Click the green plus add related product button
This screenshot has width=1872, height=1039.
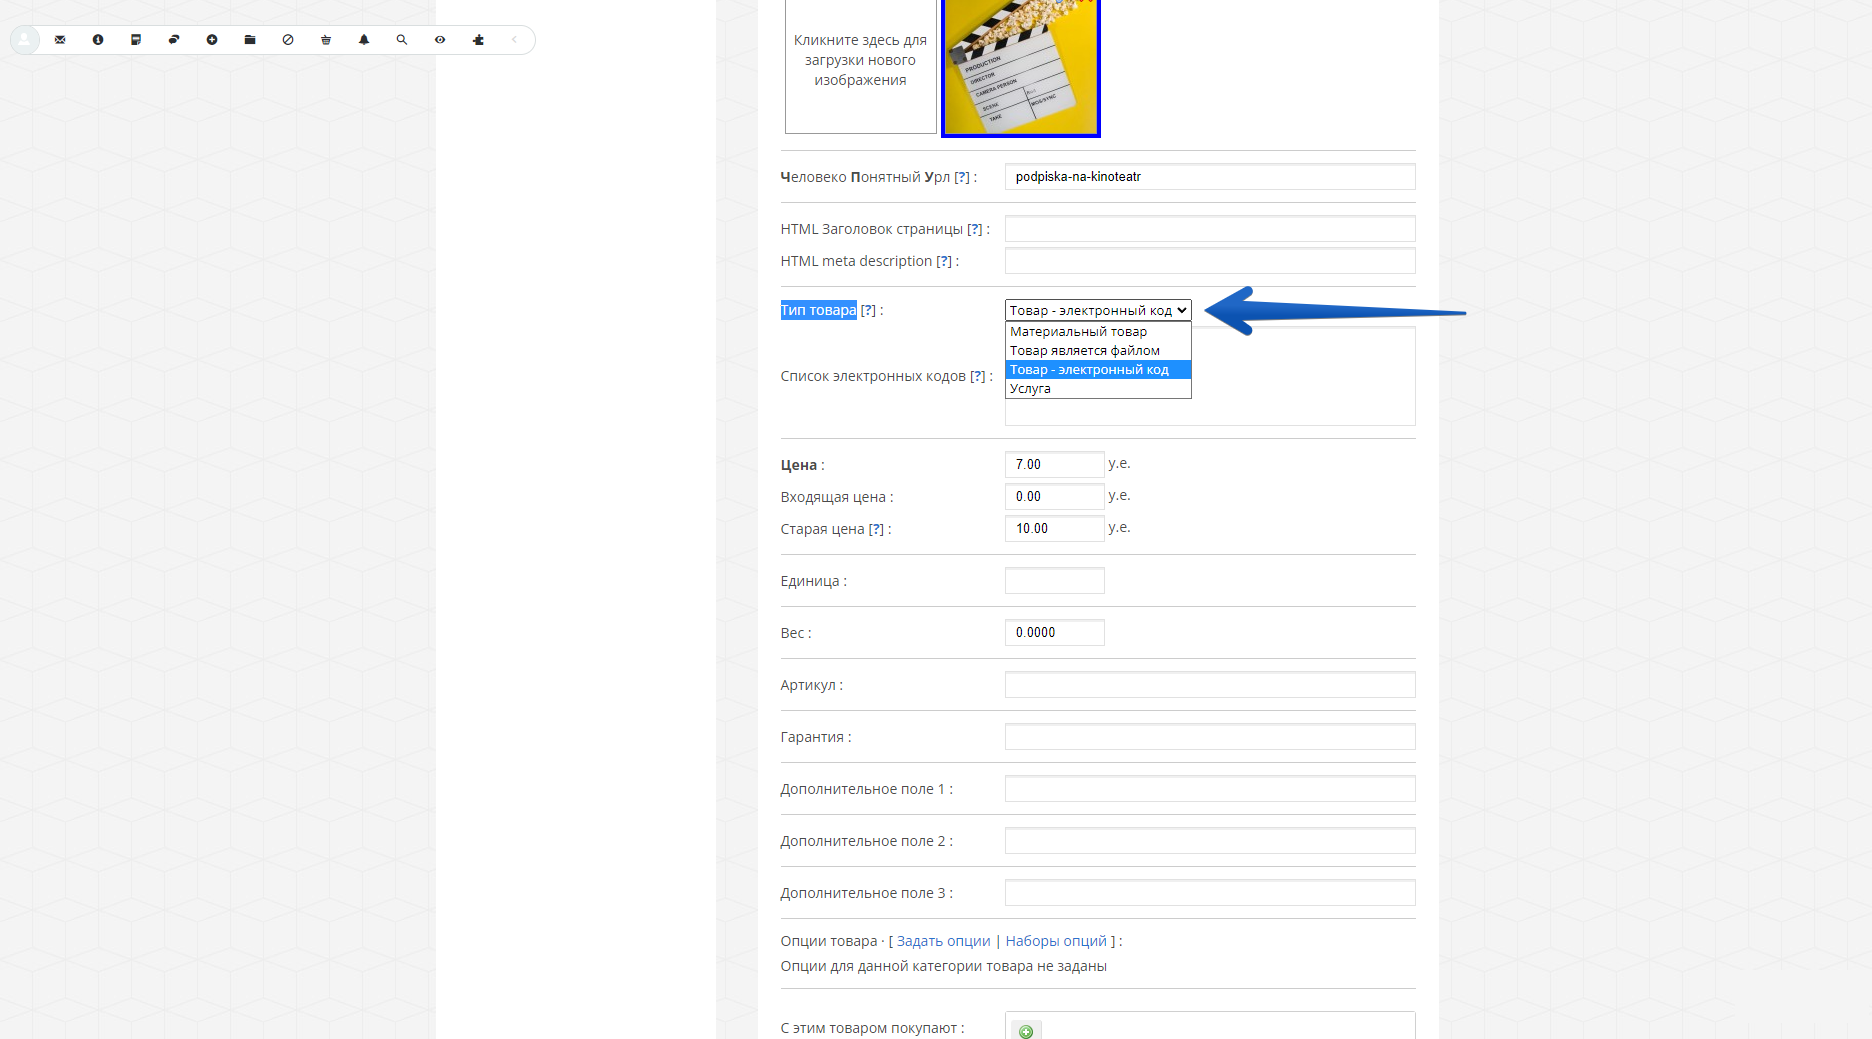tap(1026, 1031)
